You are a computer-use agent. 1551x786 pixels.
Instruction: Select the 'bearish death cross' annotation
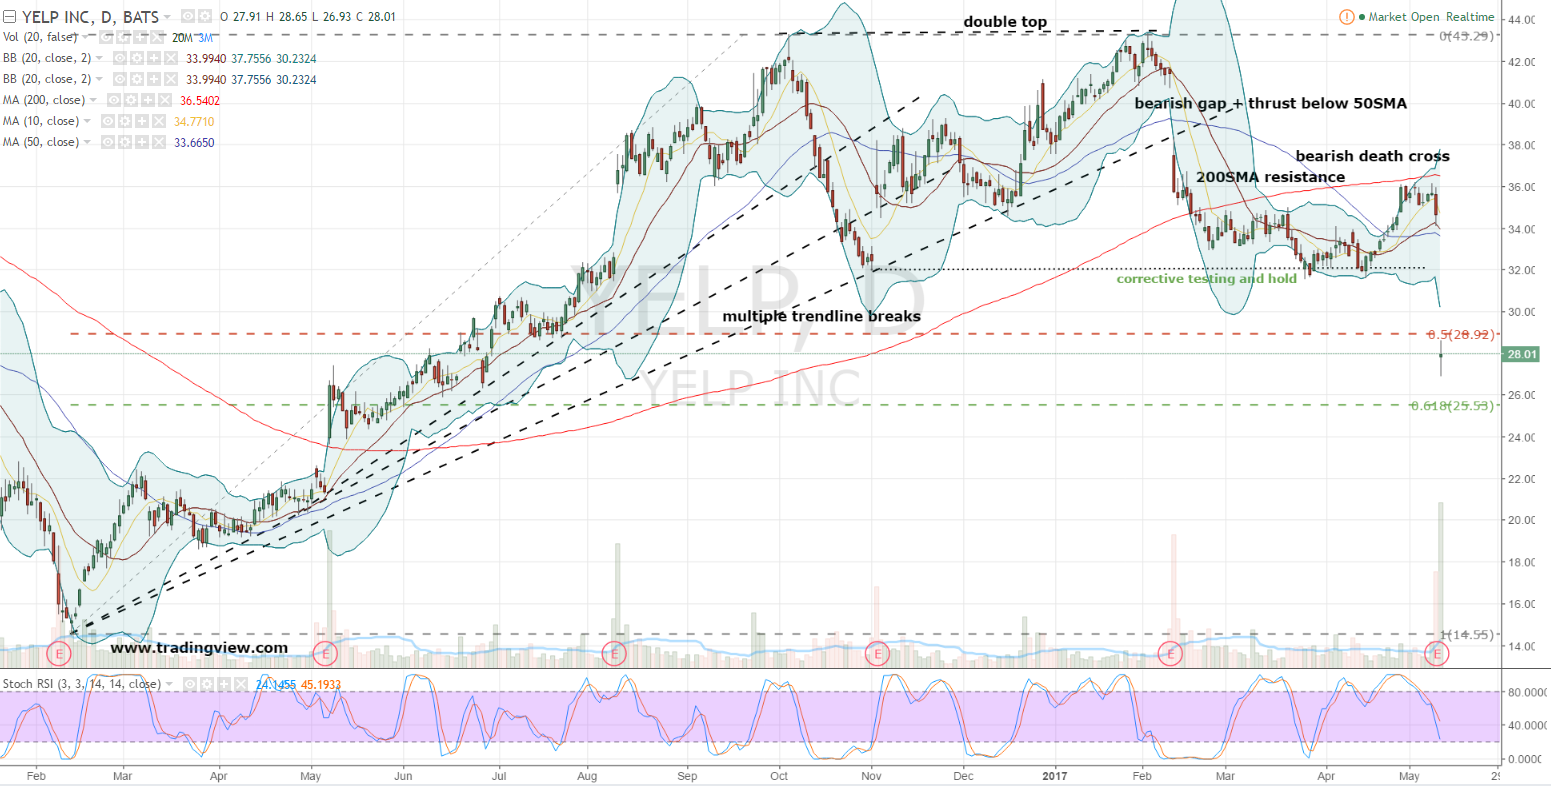pyautogui.click(x=1372, y=156)
